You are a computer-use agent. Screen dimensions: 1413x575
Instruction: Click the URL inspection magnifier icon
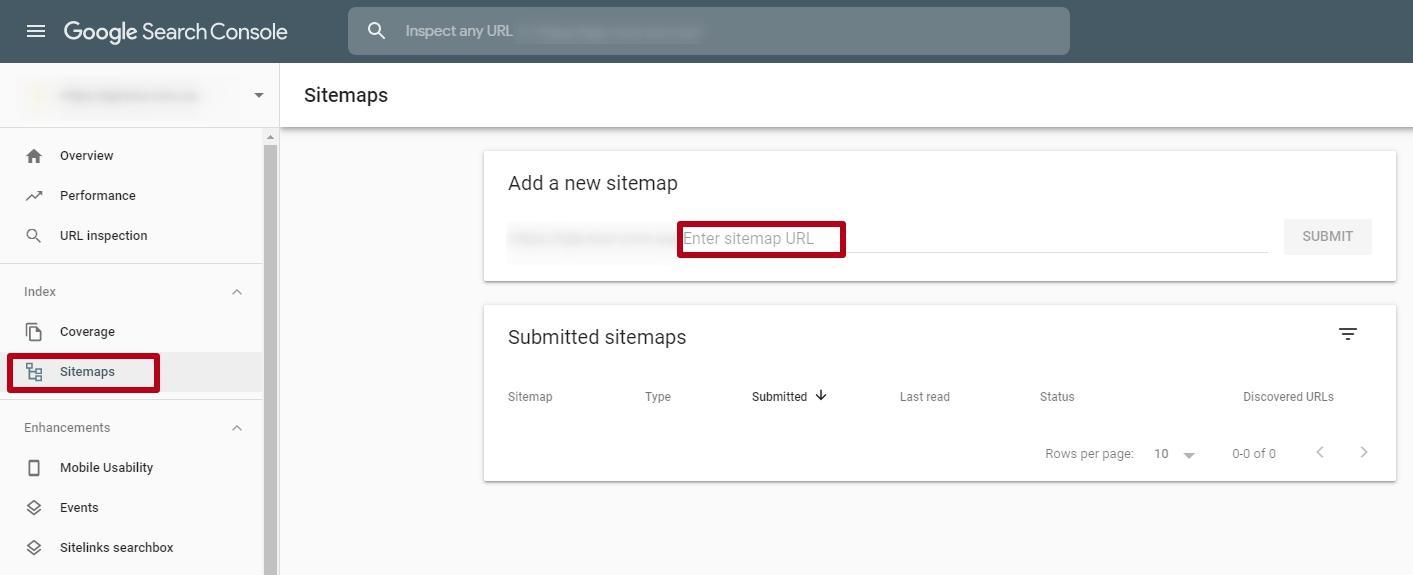click(34, 236)
